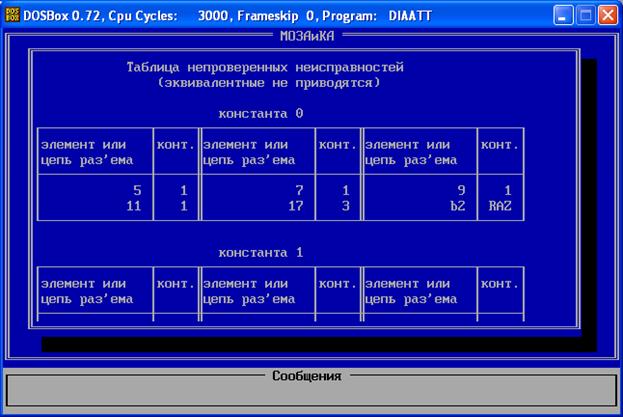Select the 'константа 1' table label
Image resolution: width=623 pixels, height=417 pixels.
[260, 253]
